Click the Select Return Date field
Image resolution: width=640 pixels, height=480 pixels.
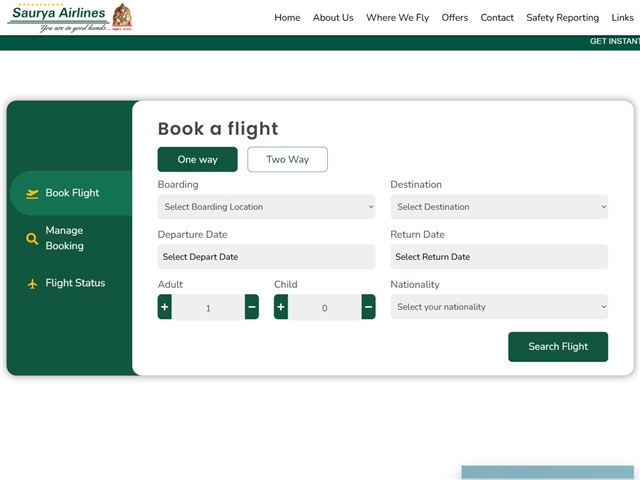pyautogui.click(x=498, y=257)
